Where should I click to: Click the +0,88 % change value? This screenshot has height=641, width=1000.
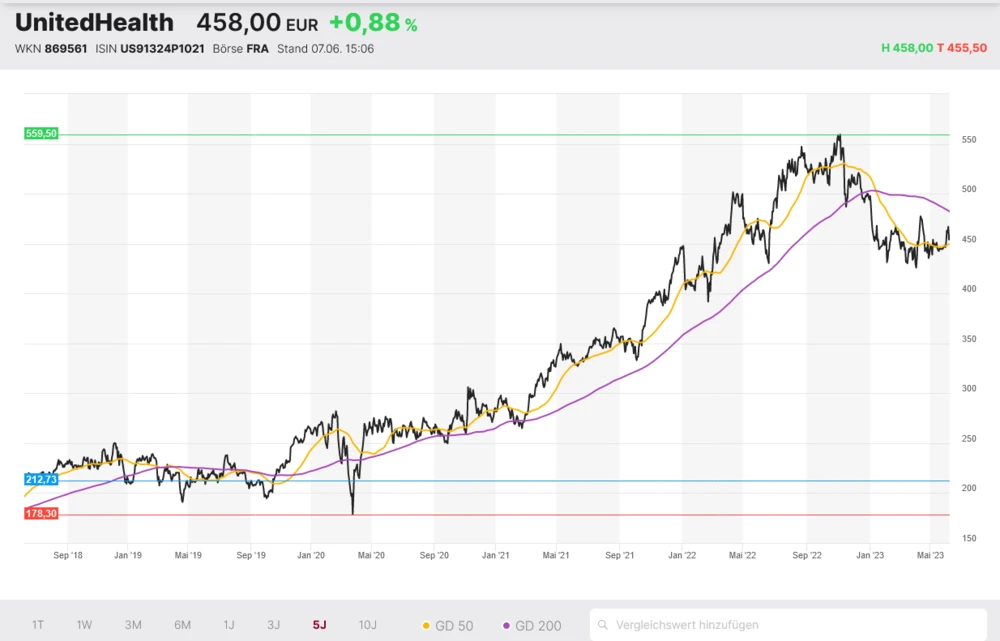tap(372, 23)
